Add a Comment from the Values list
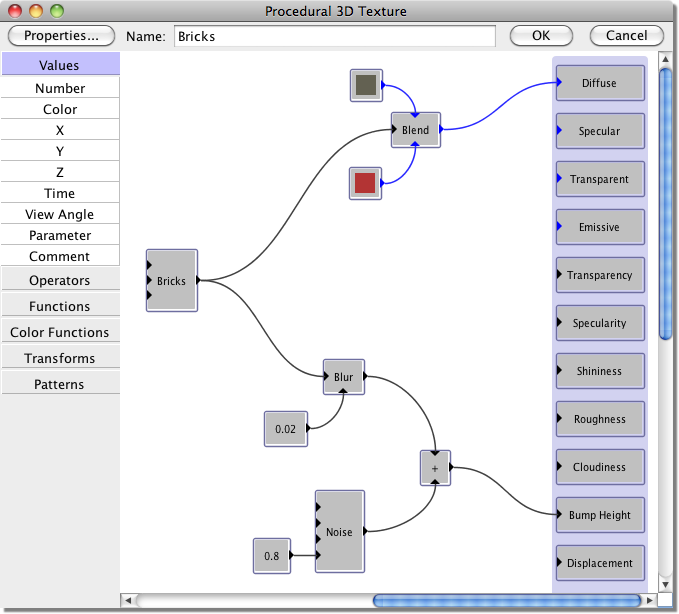Image resolution: width=679 pixels, height=614 pixels. click(60, 256)
